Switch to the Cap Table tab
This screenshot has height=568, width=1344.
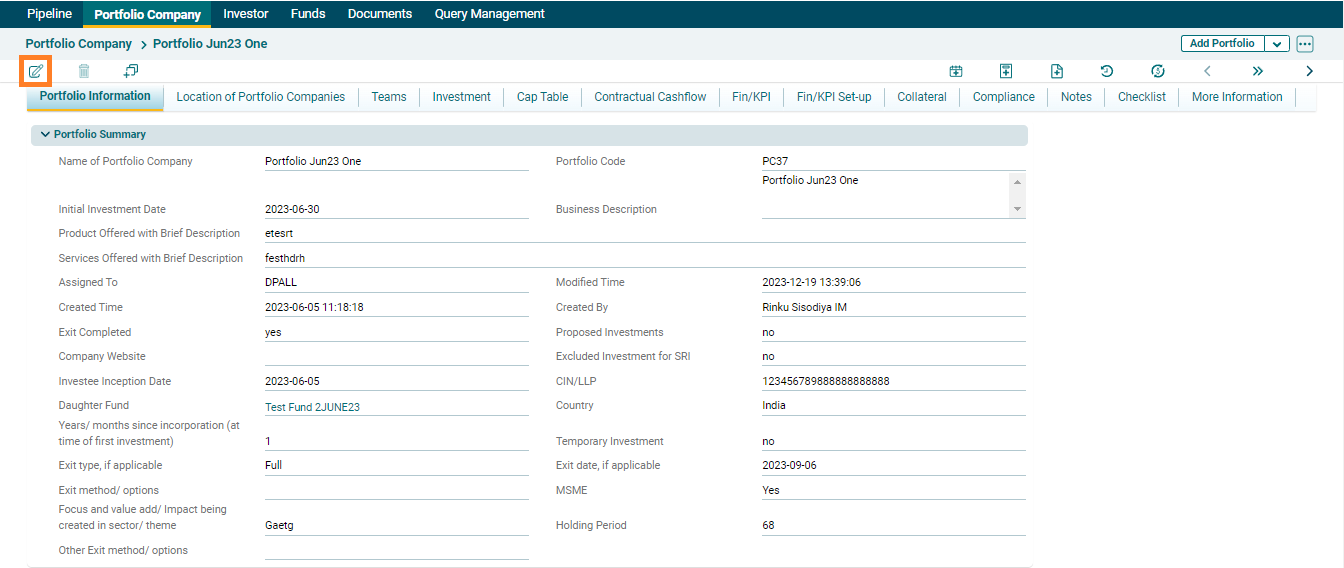click(542, 97)
